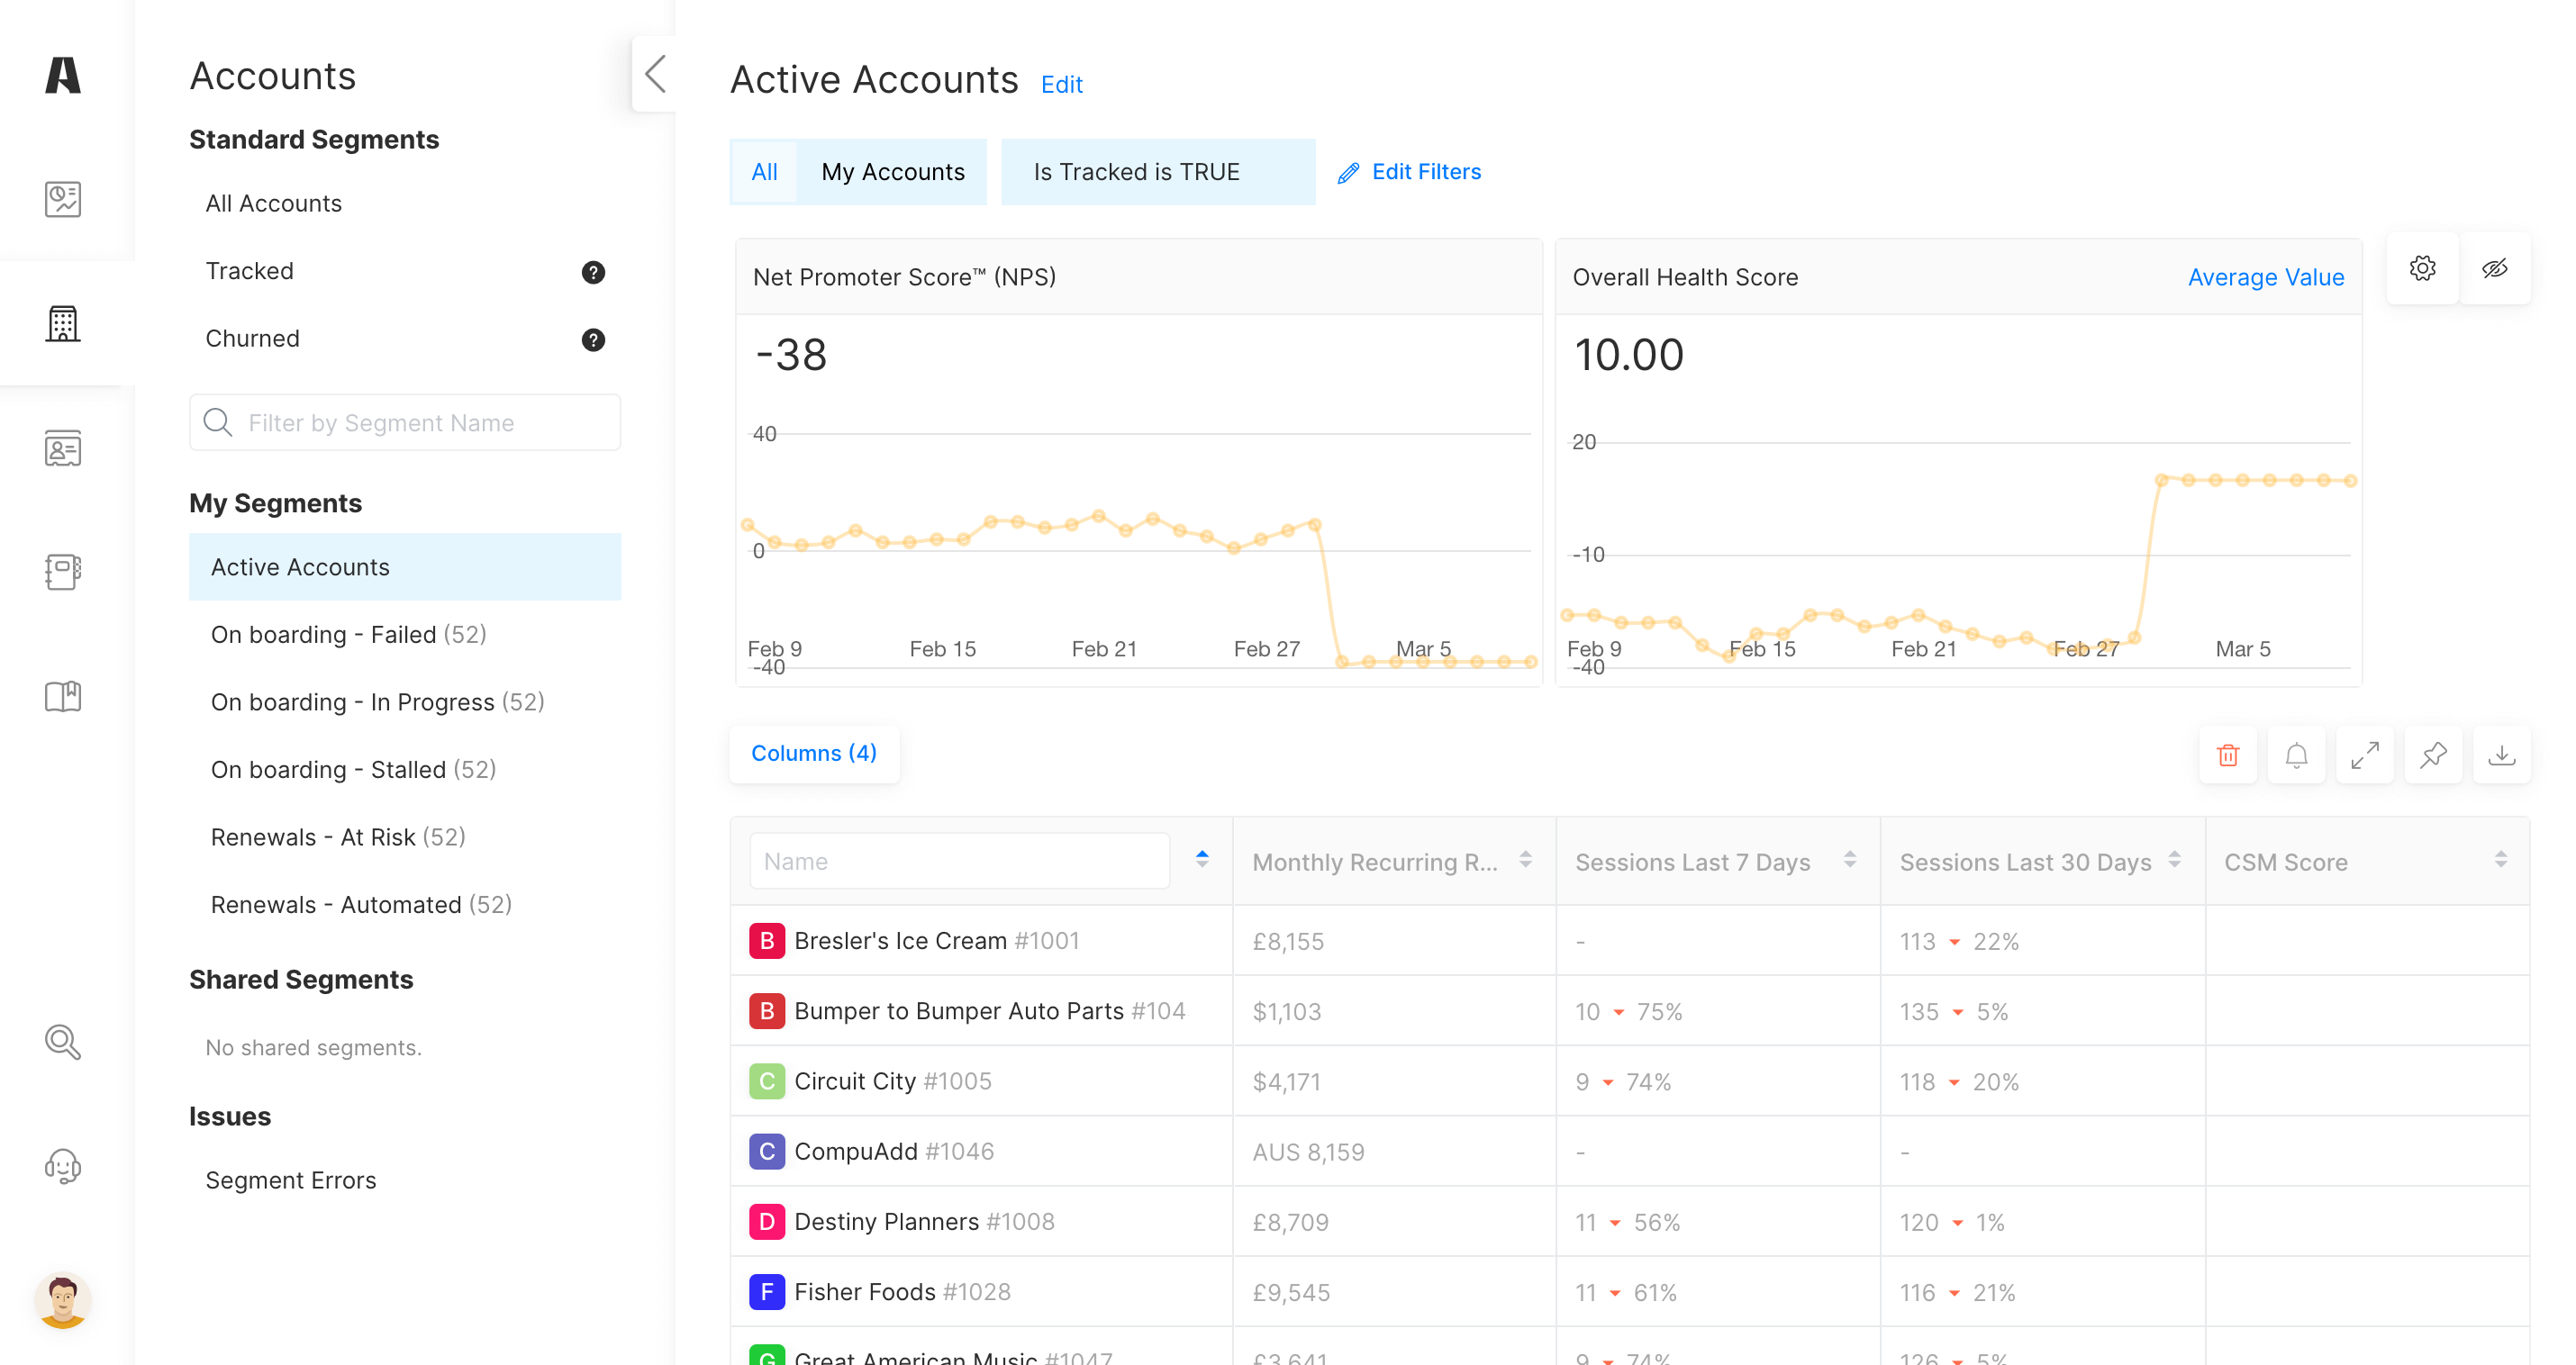Click the bell alert icon

2296,755
